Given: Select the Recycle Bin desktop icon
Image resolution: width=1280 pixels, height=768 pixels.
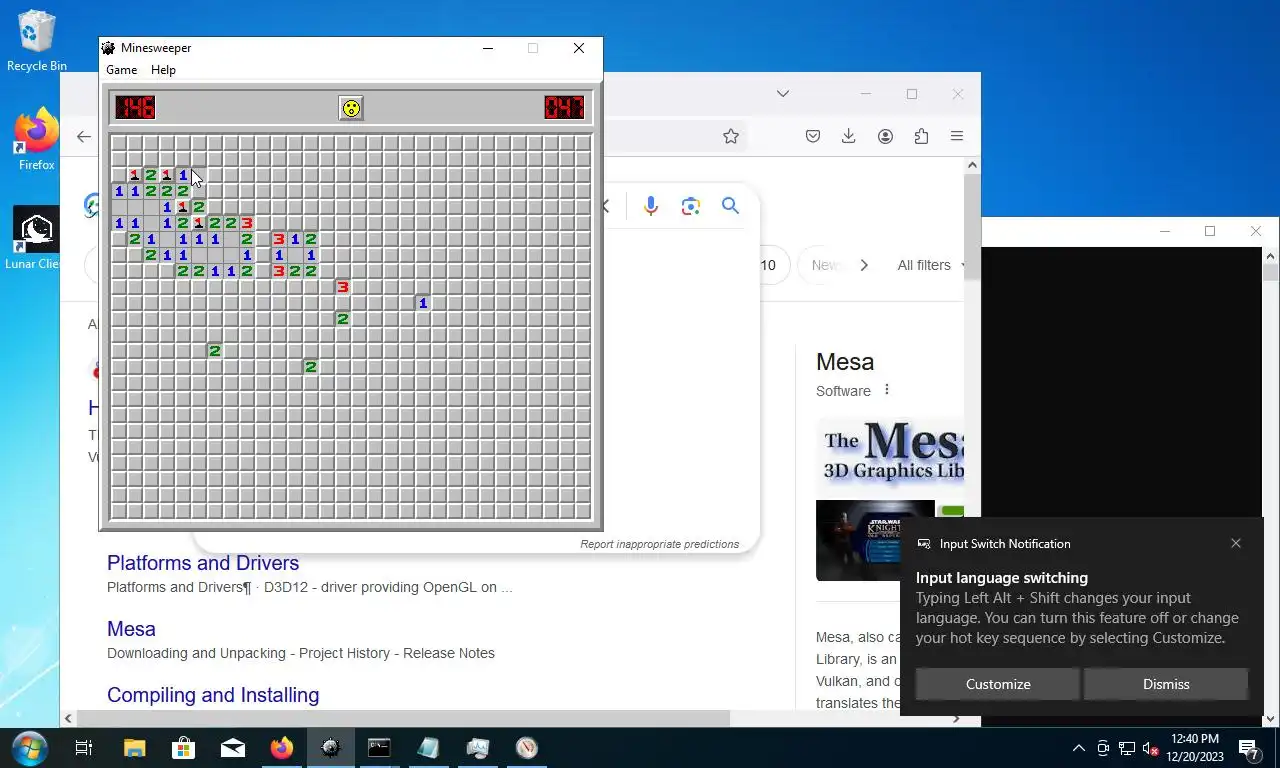Looking at the screenshot, I should click(x=37, y=41).
